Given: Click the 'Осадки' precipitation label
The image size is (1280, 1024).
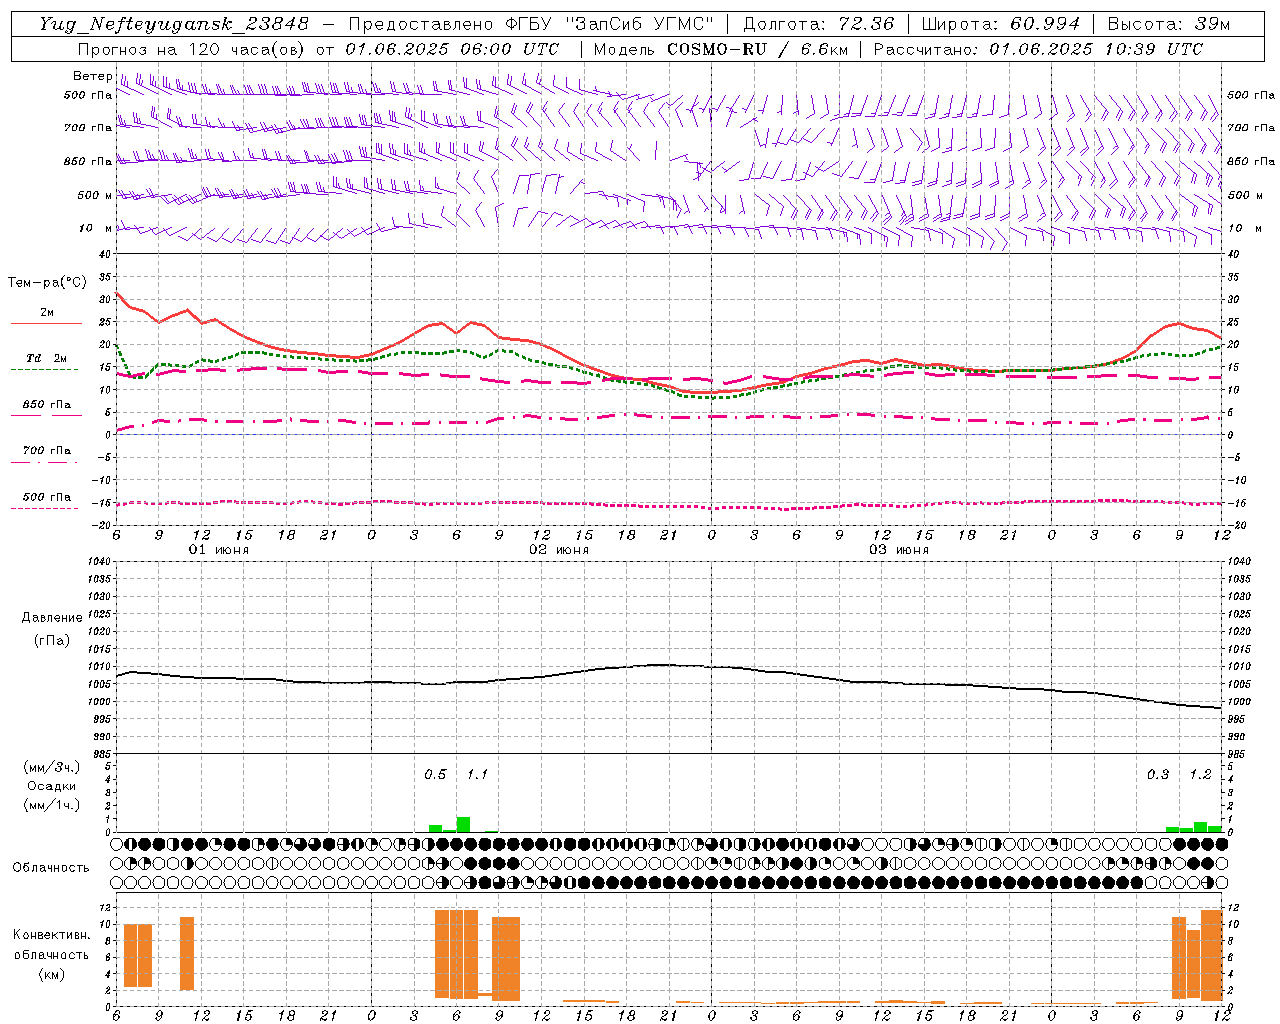Looking at the screenshot, I should pos(52,786).
